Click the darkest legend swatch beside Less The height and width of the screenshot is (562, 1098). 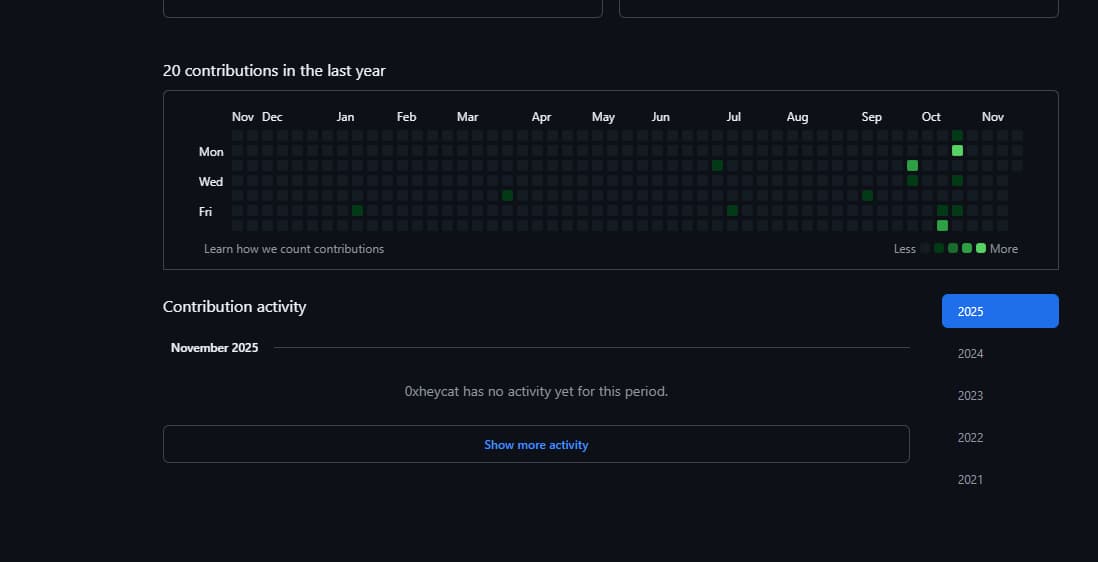click(x=925, y=248)
